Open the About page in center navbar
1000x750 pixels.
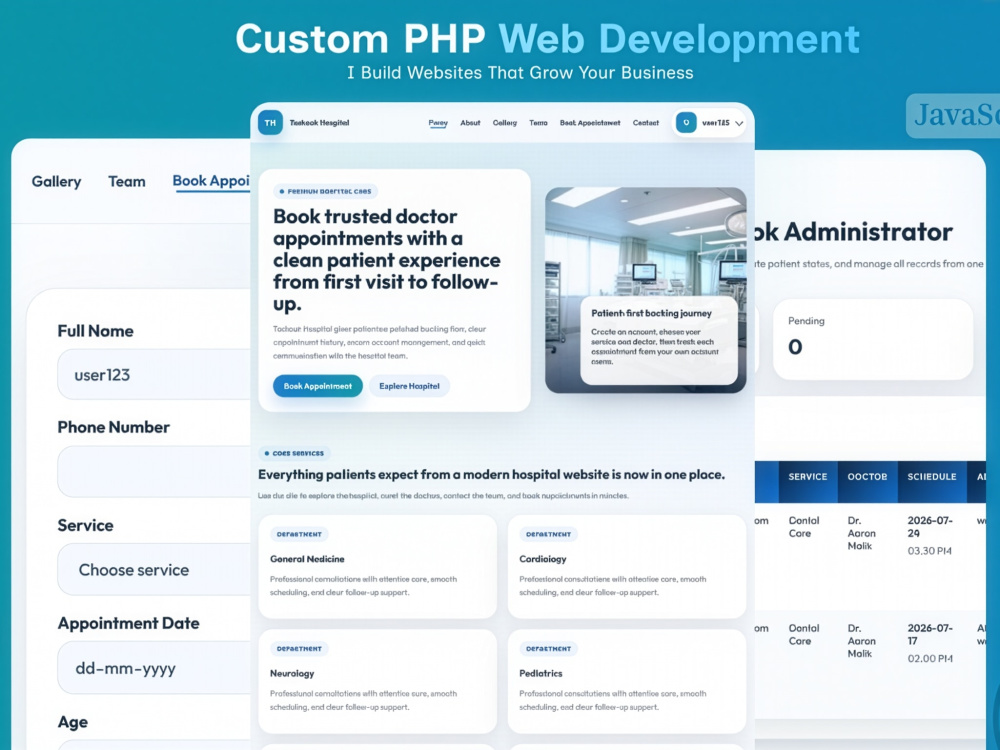(470, 122)
